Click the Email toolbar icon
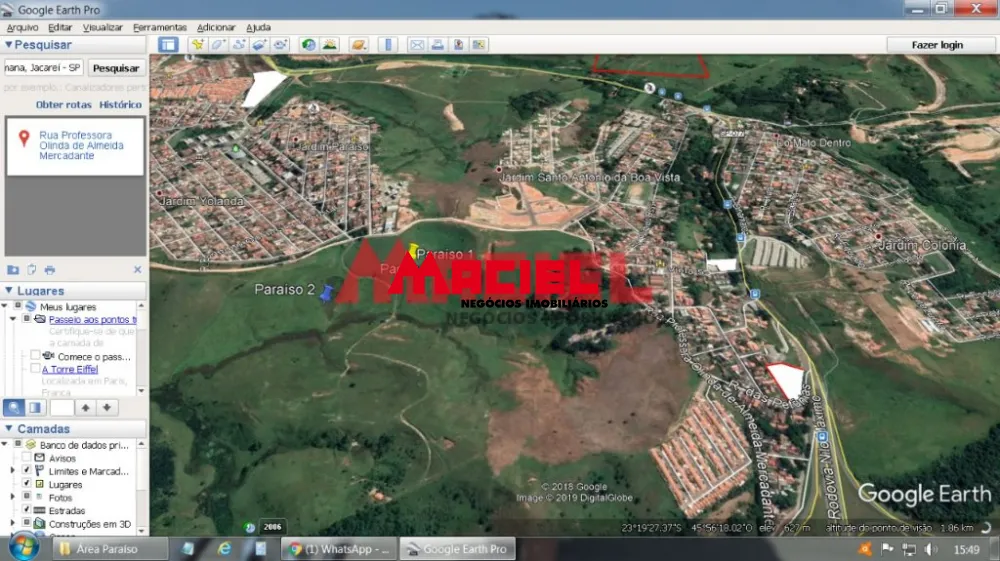This screenshot has height=561, width=1000. pos(416,45)
